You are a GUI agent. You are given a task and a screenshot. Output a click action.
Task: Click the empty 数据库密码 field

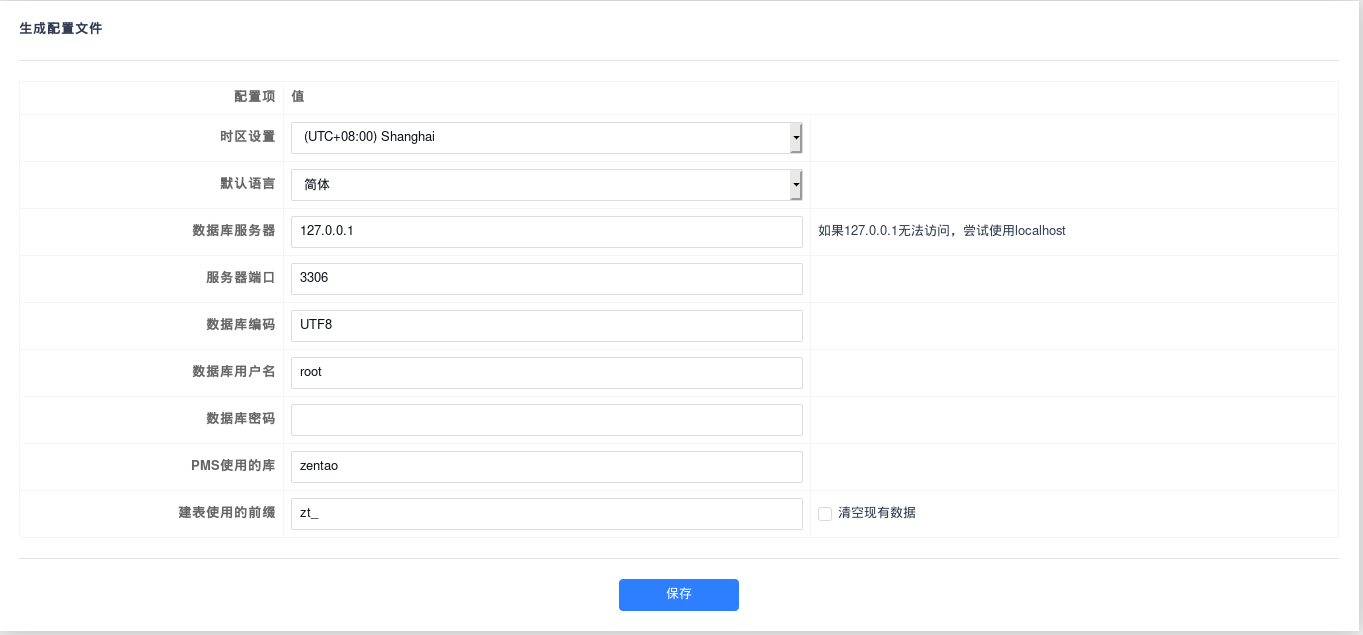point(546,419)
